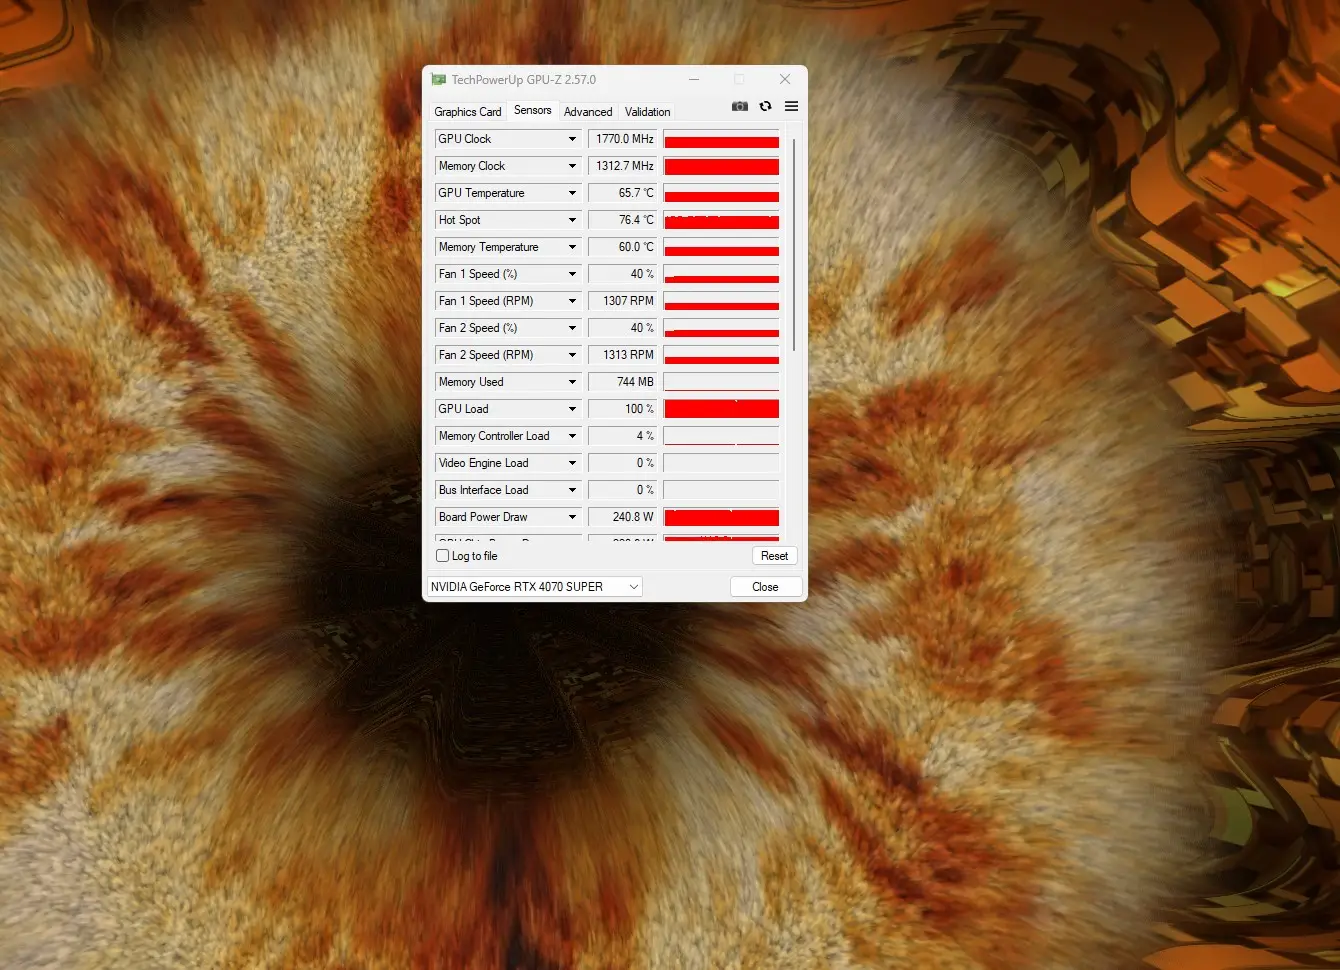Open the Board Power Draw dropdown
This screenshot has height=970, width=1340.
point(572,517)
